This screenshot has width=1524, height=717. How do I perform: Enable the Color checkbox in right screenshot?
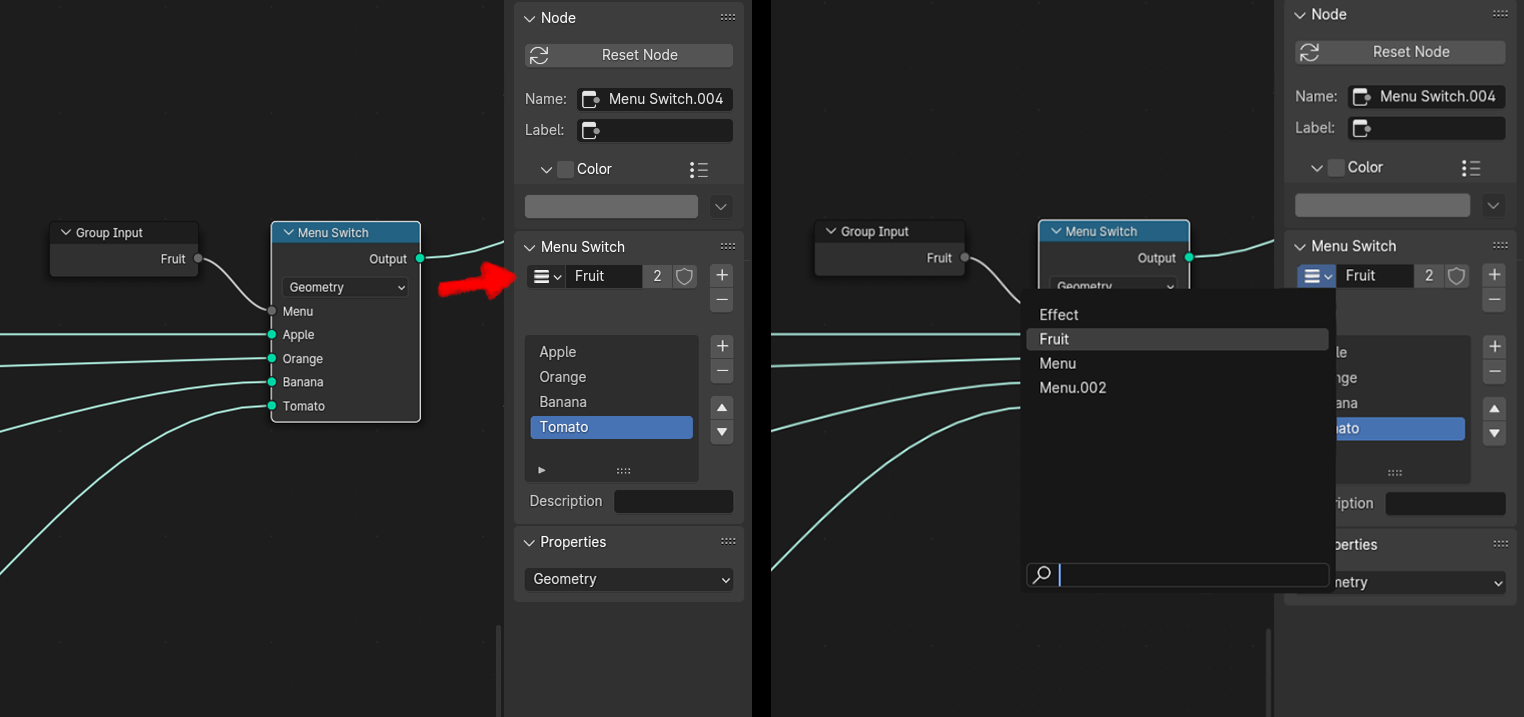pos(1337,167)
